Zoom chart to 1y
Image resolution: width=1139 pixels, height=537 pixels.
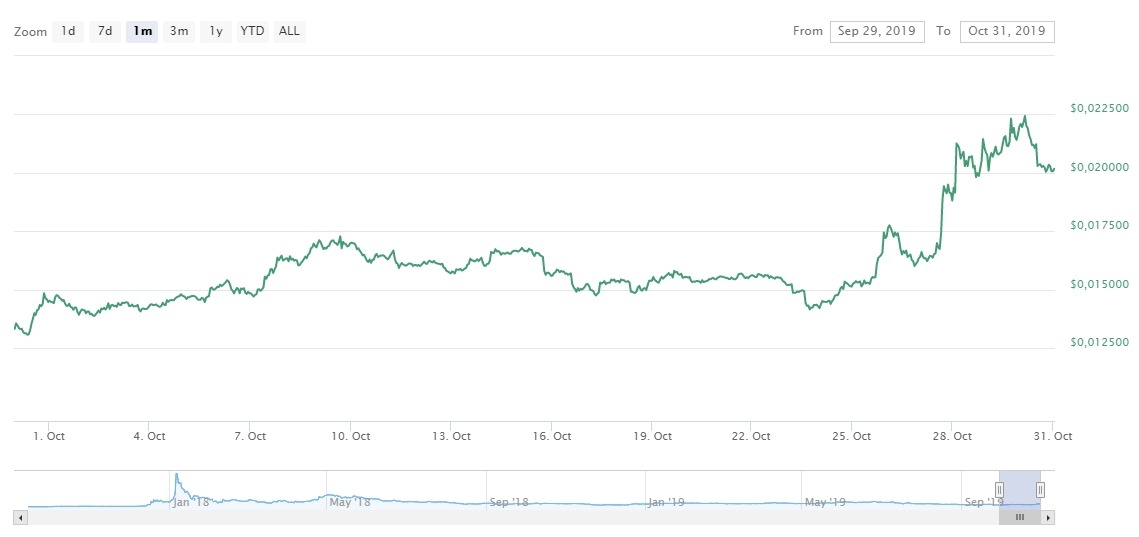pos(215,31)
